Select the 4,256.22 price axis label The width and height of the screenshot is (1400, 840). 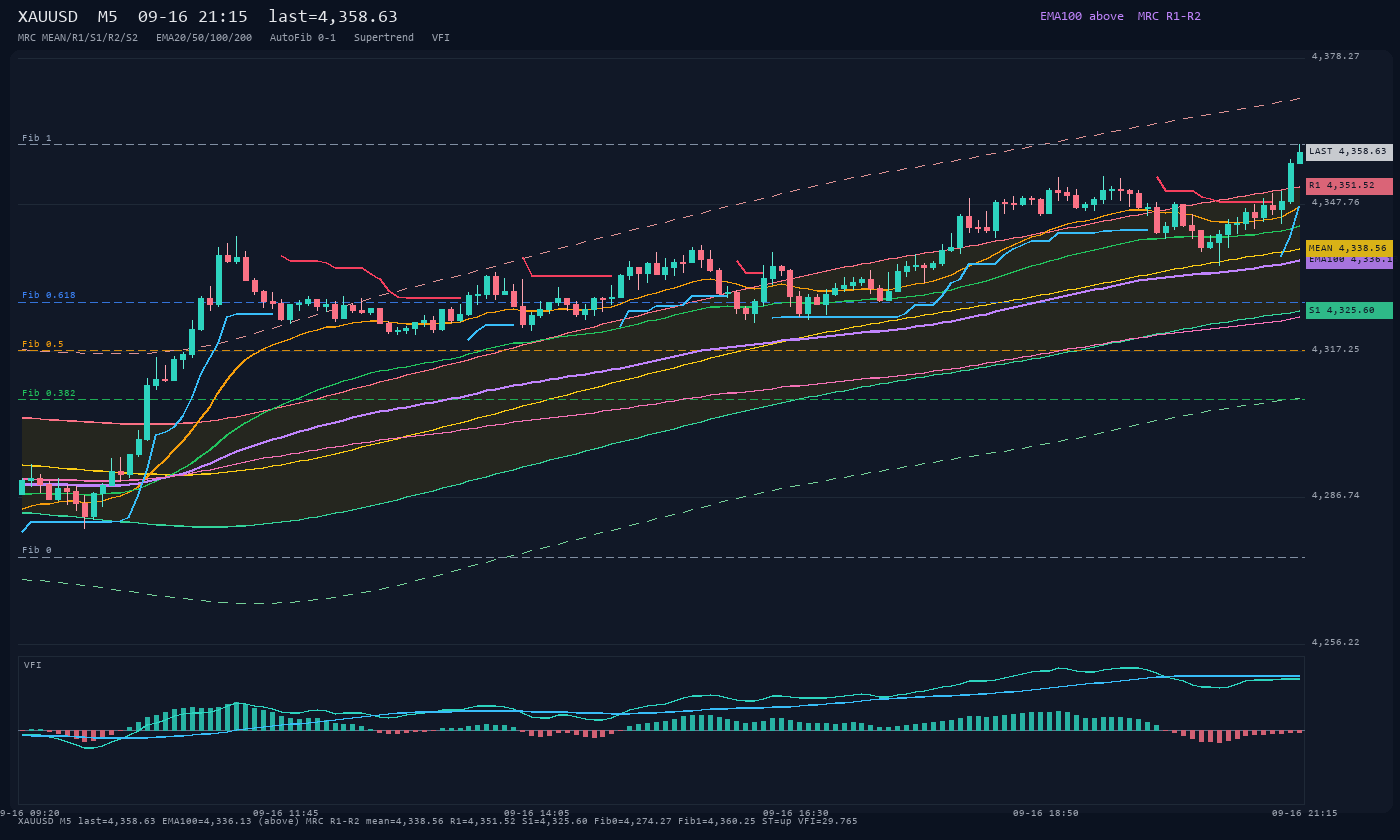[1336, 642]
